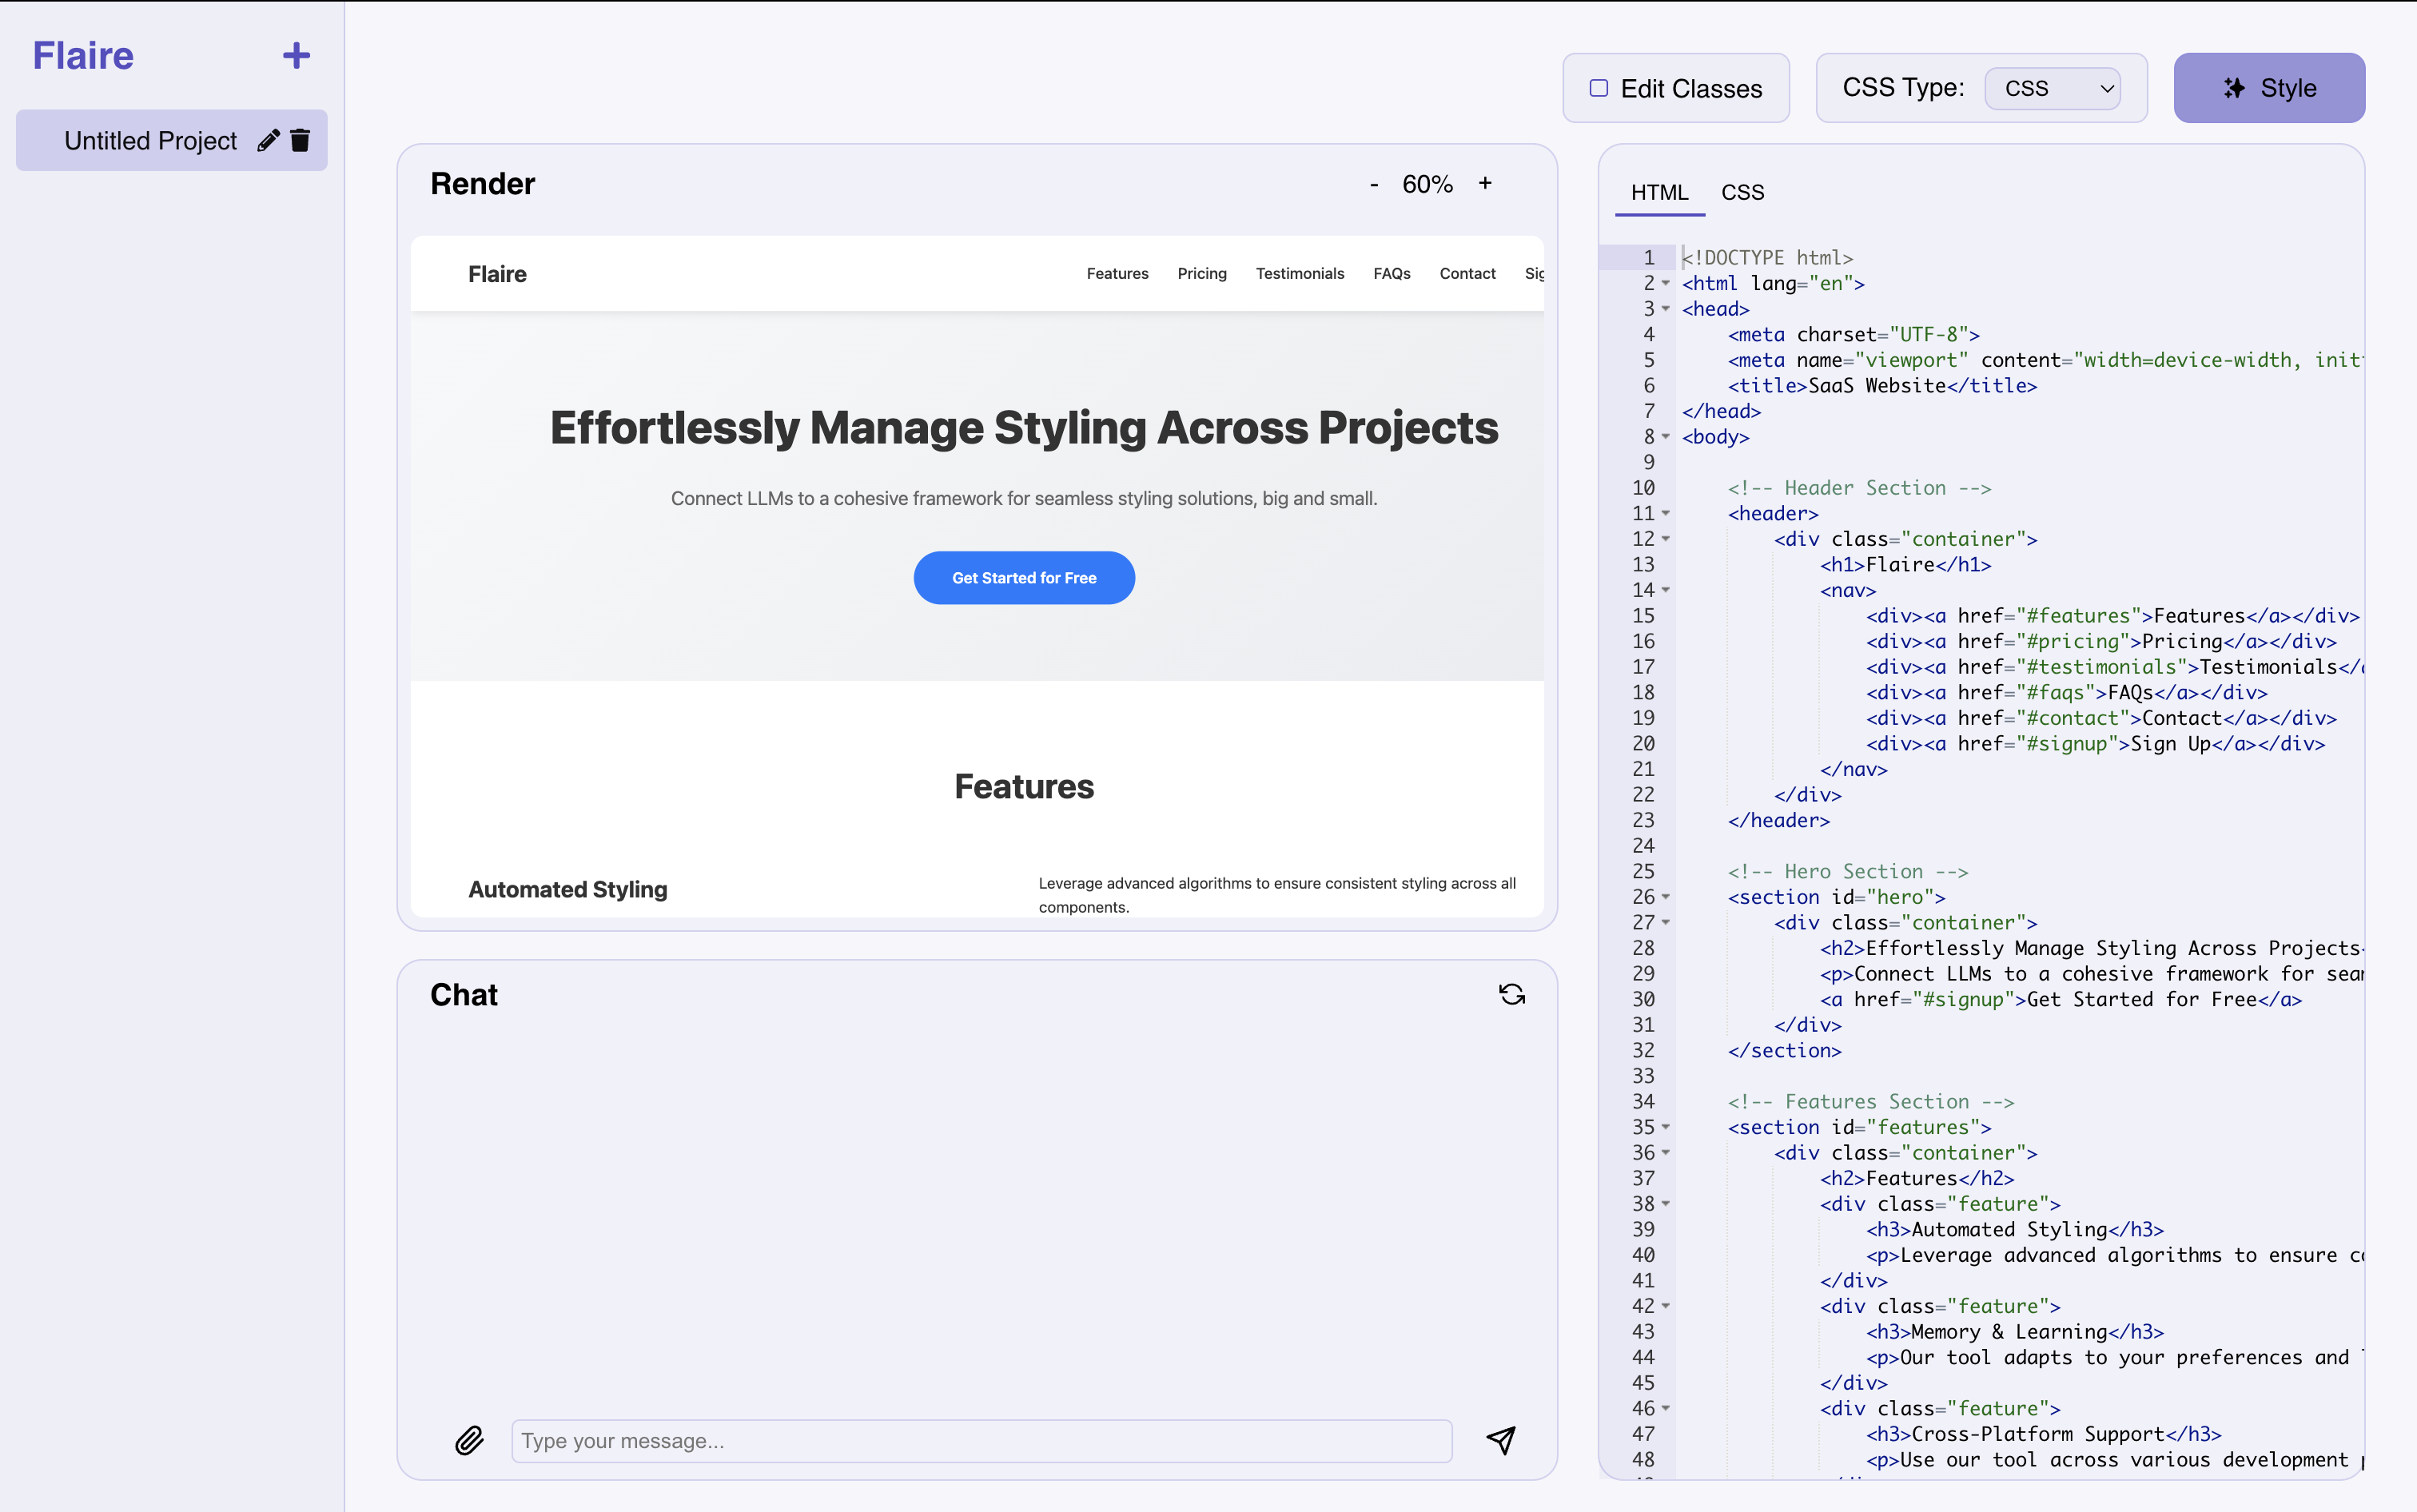Open the CSS Type dropdown
Screen dimensions: 2417x1512
tap(2051, 89)
